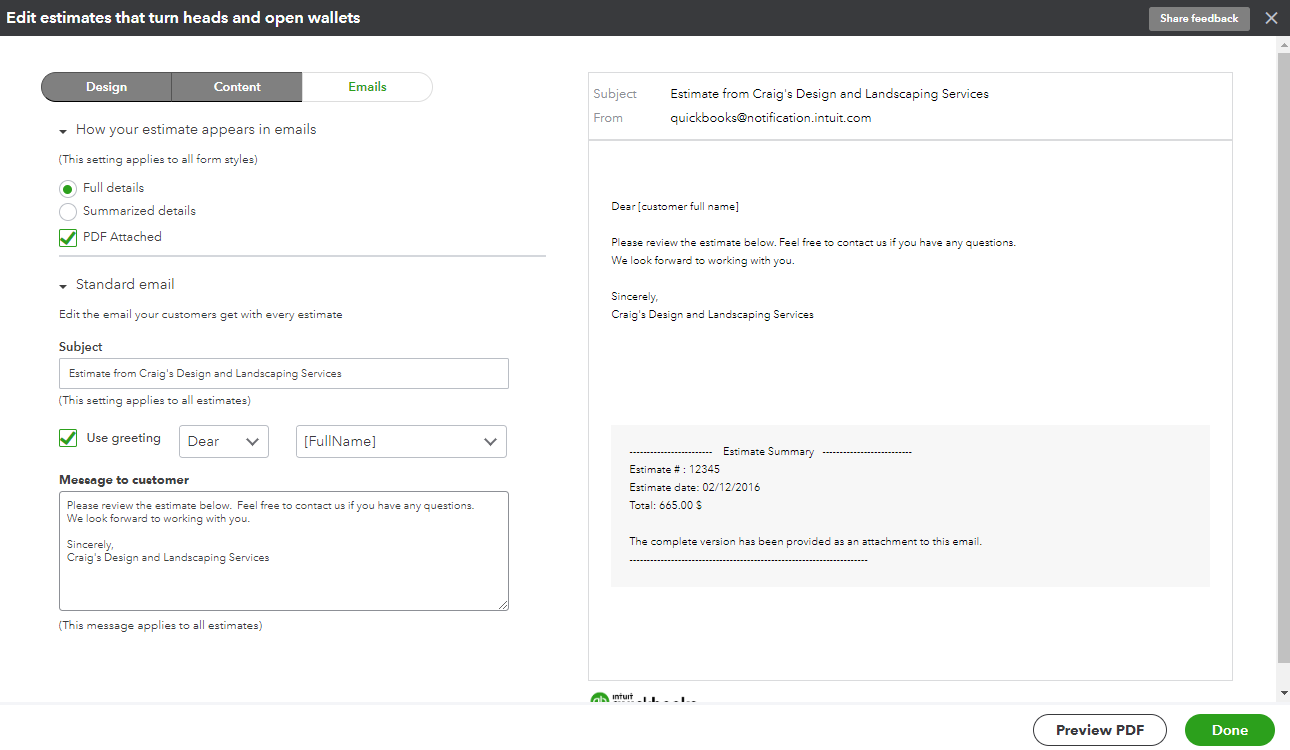This screenshot has width=1290, height=750.
Task: Collapse the Standard email section
Action: pyautogui.click(x=63, y=286)
